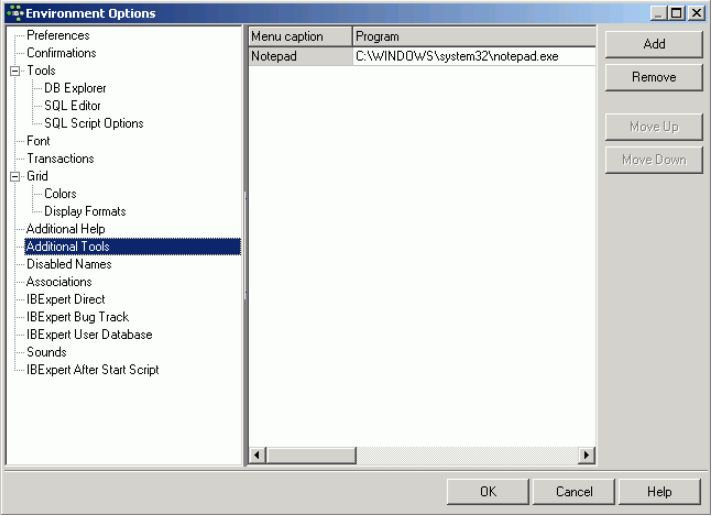Collapse the Tools tree node
Viewport: 712px width, 516px height.
click(15, 71)
